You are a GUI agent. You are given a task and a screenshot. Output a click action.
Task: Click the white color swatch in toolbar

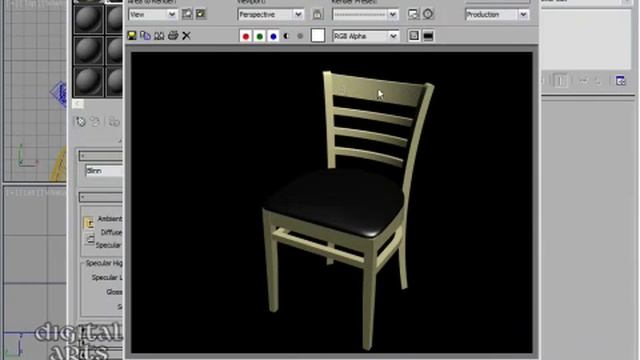click(x=318, y=36)
